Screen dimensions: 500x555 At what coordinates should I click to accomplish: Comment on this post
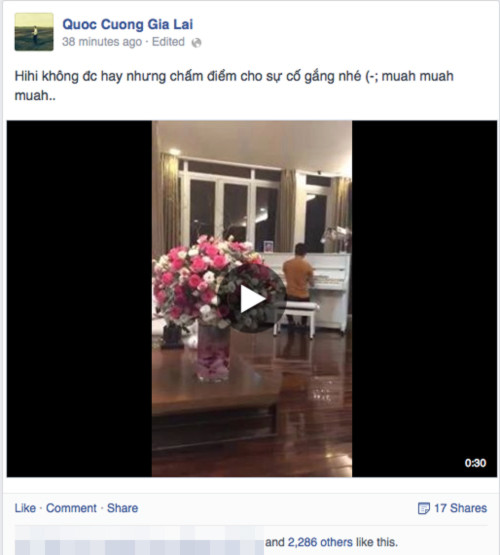click(71, 508)
